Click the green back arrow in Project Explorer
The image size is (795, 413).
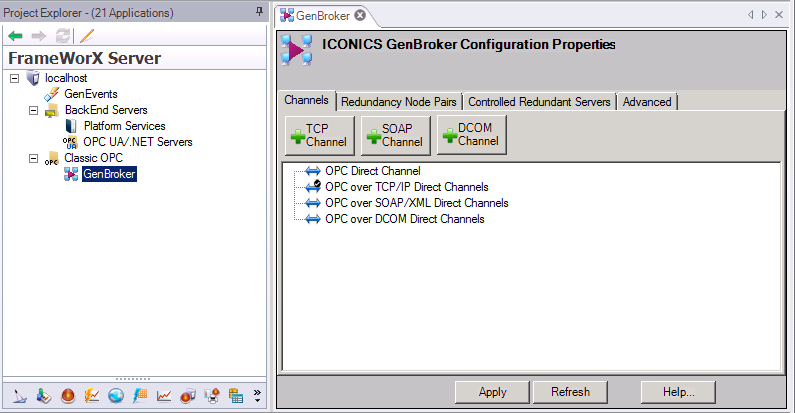(x=15, y=35)
